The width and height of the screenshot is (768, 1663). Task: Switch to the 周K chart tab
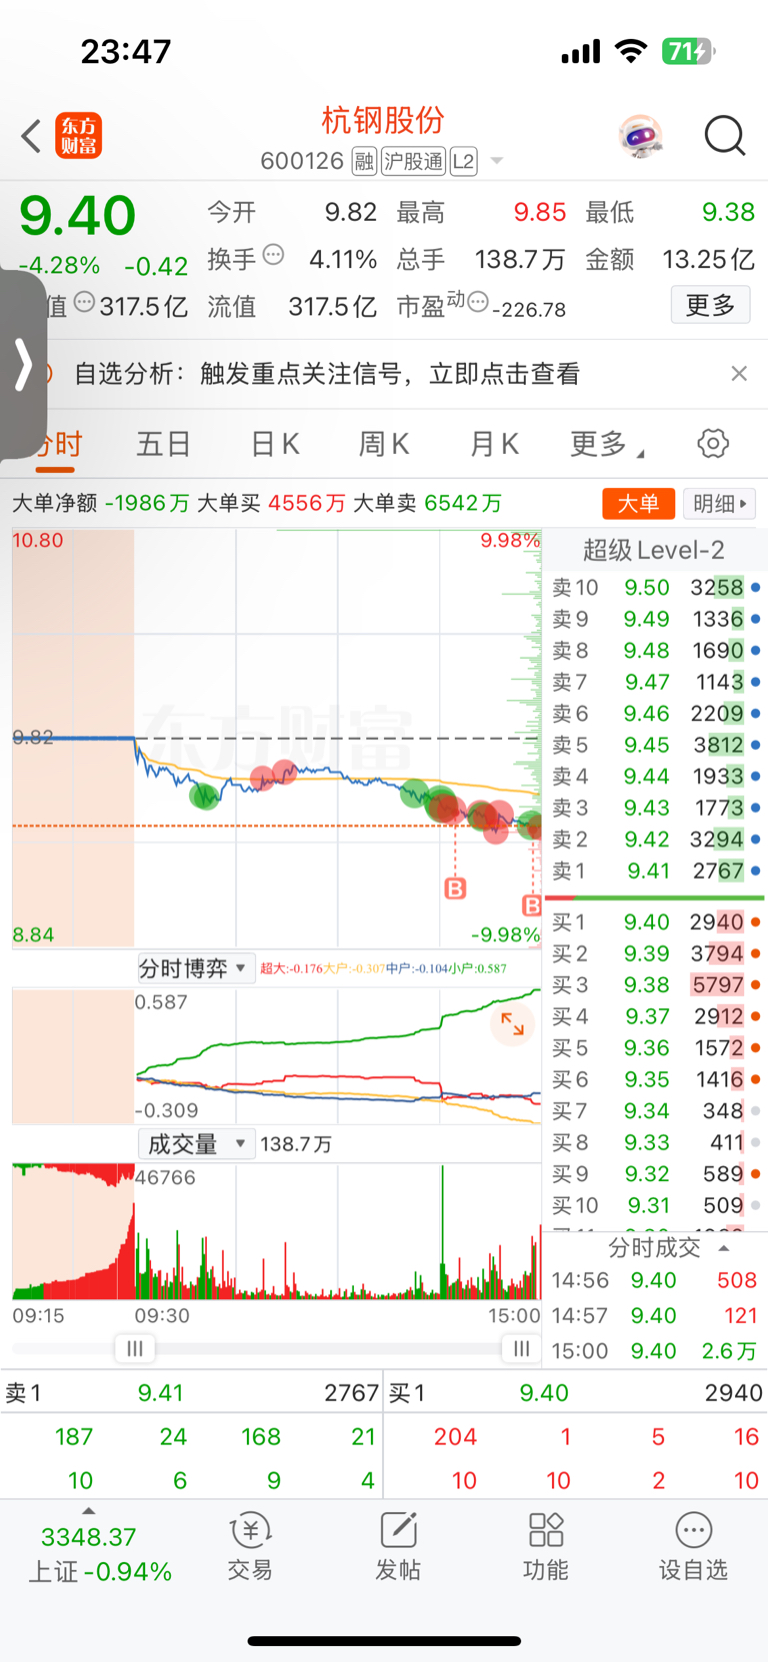[384, 444]
